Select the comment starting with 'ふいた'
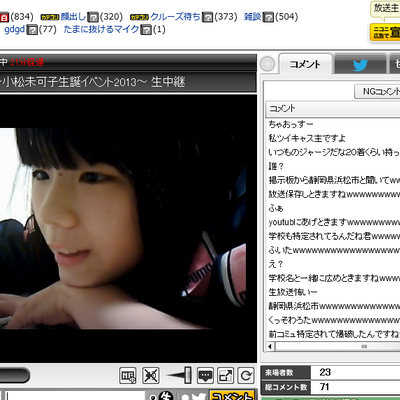The width and height of the screenshot is (400, 400). [334, 250]
